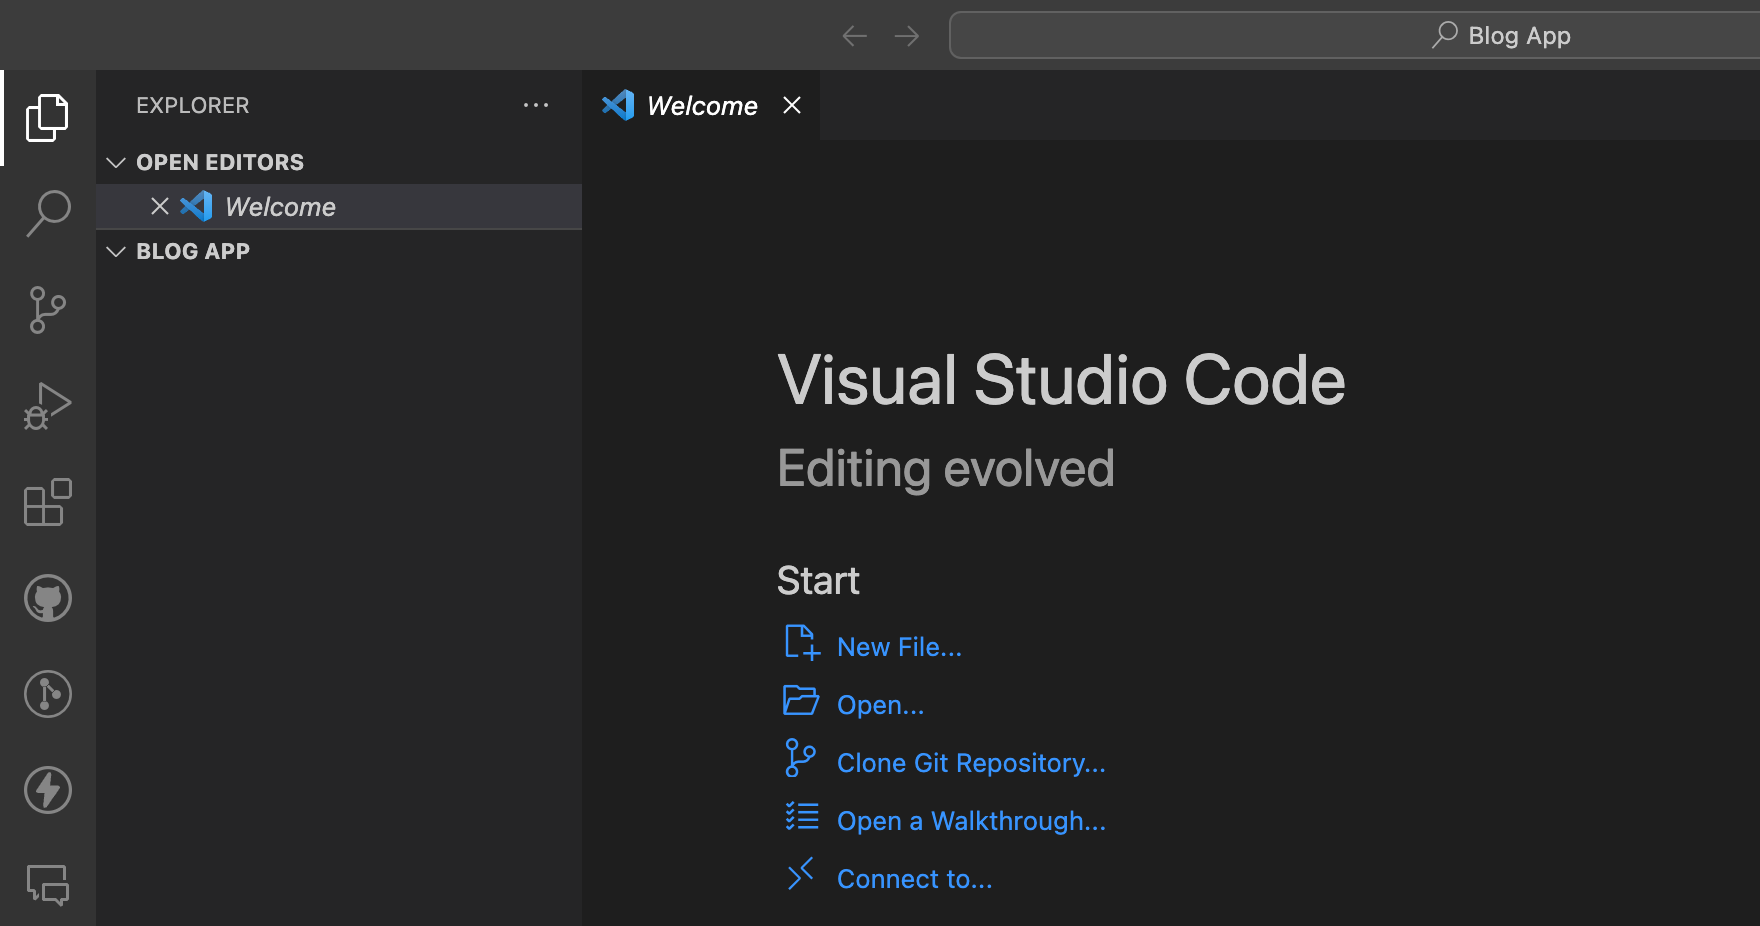
Task: Click the New File... link
Action: coord(900,647)
